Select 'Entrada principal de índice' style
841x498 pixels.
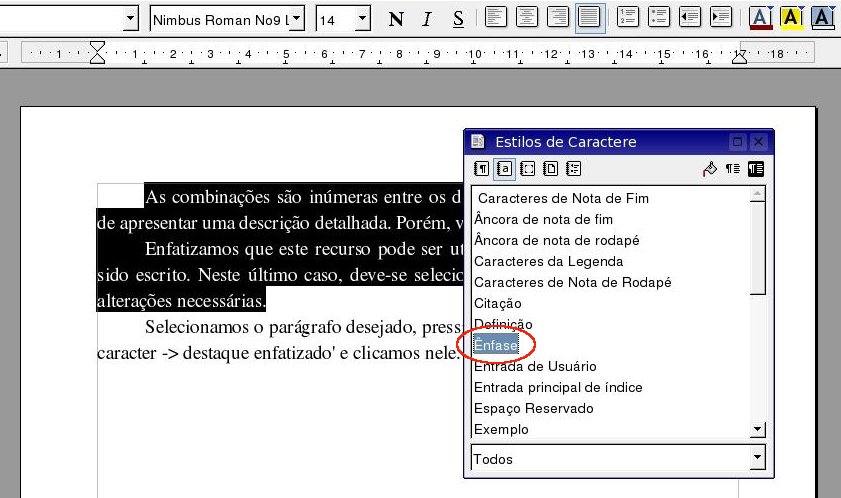[x=558, y=387]
